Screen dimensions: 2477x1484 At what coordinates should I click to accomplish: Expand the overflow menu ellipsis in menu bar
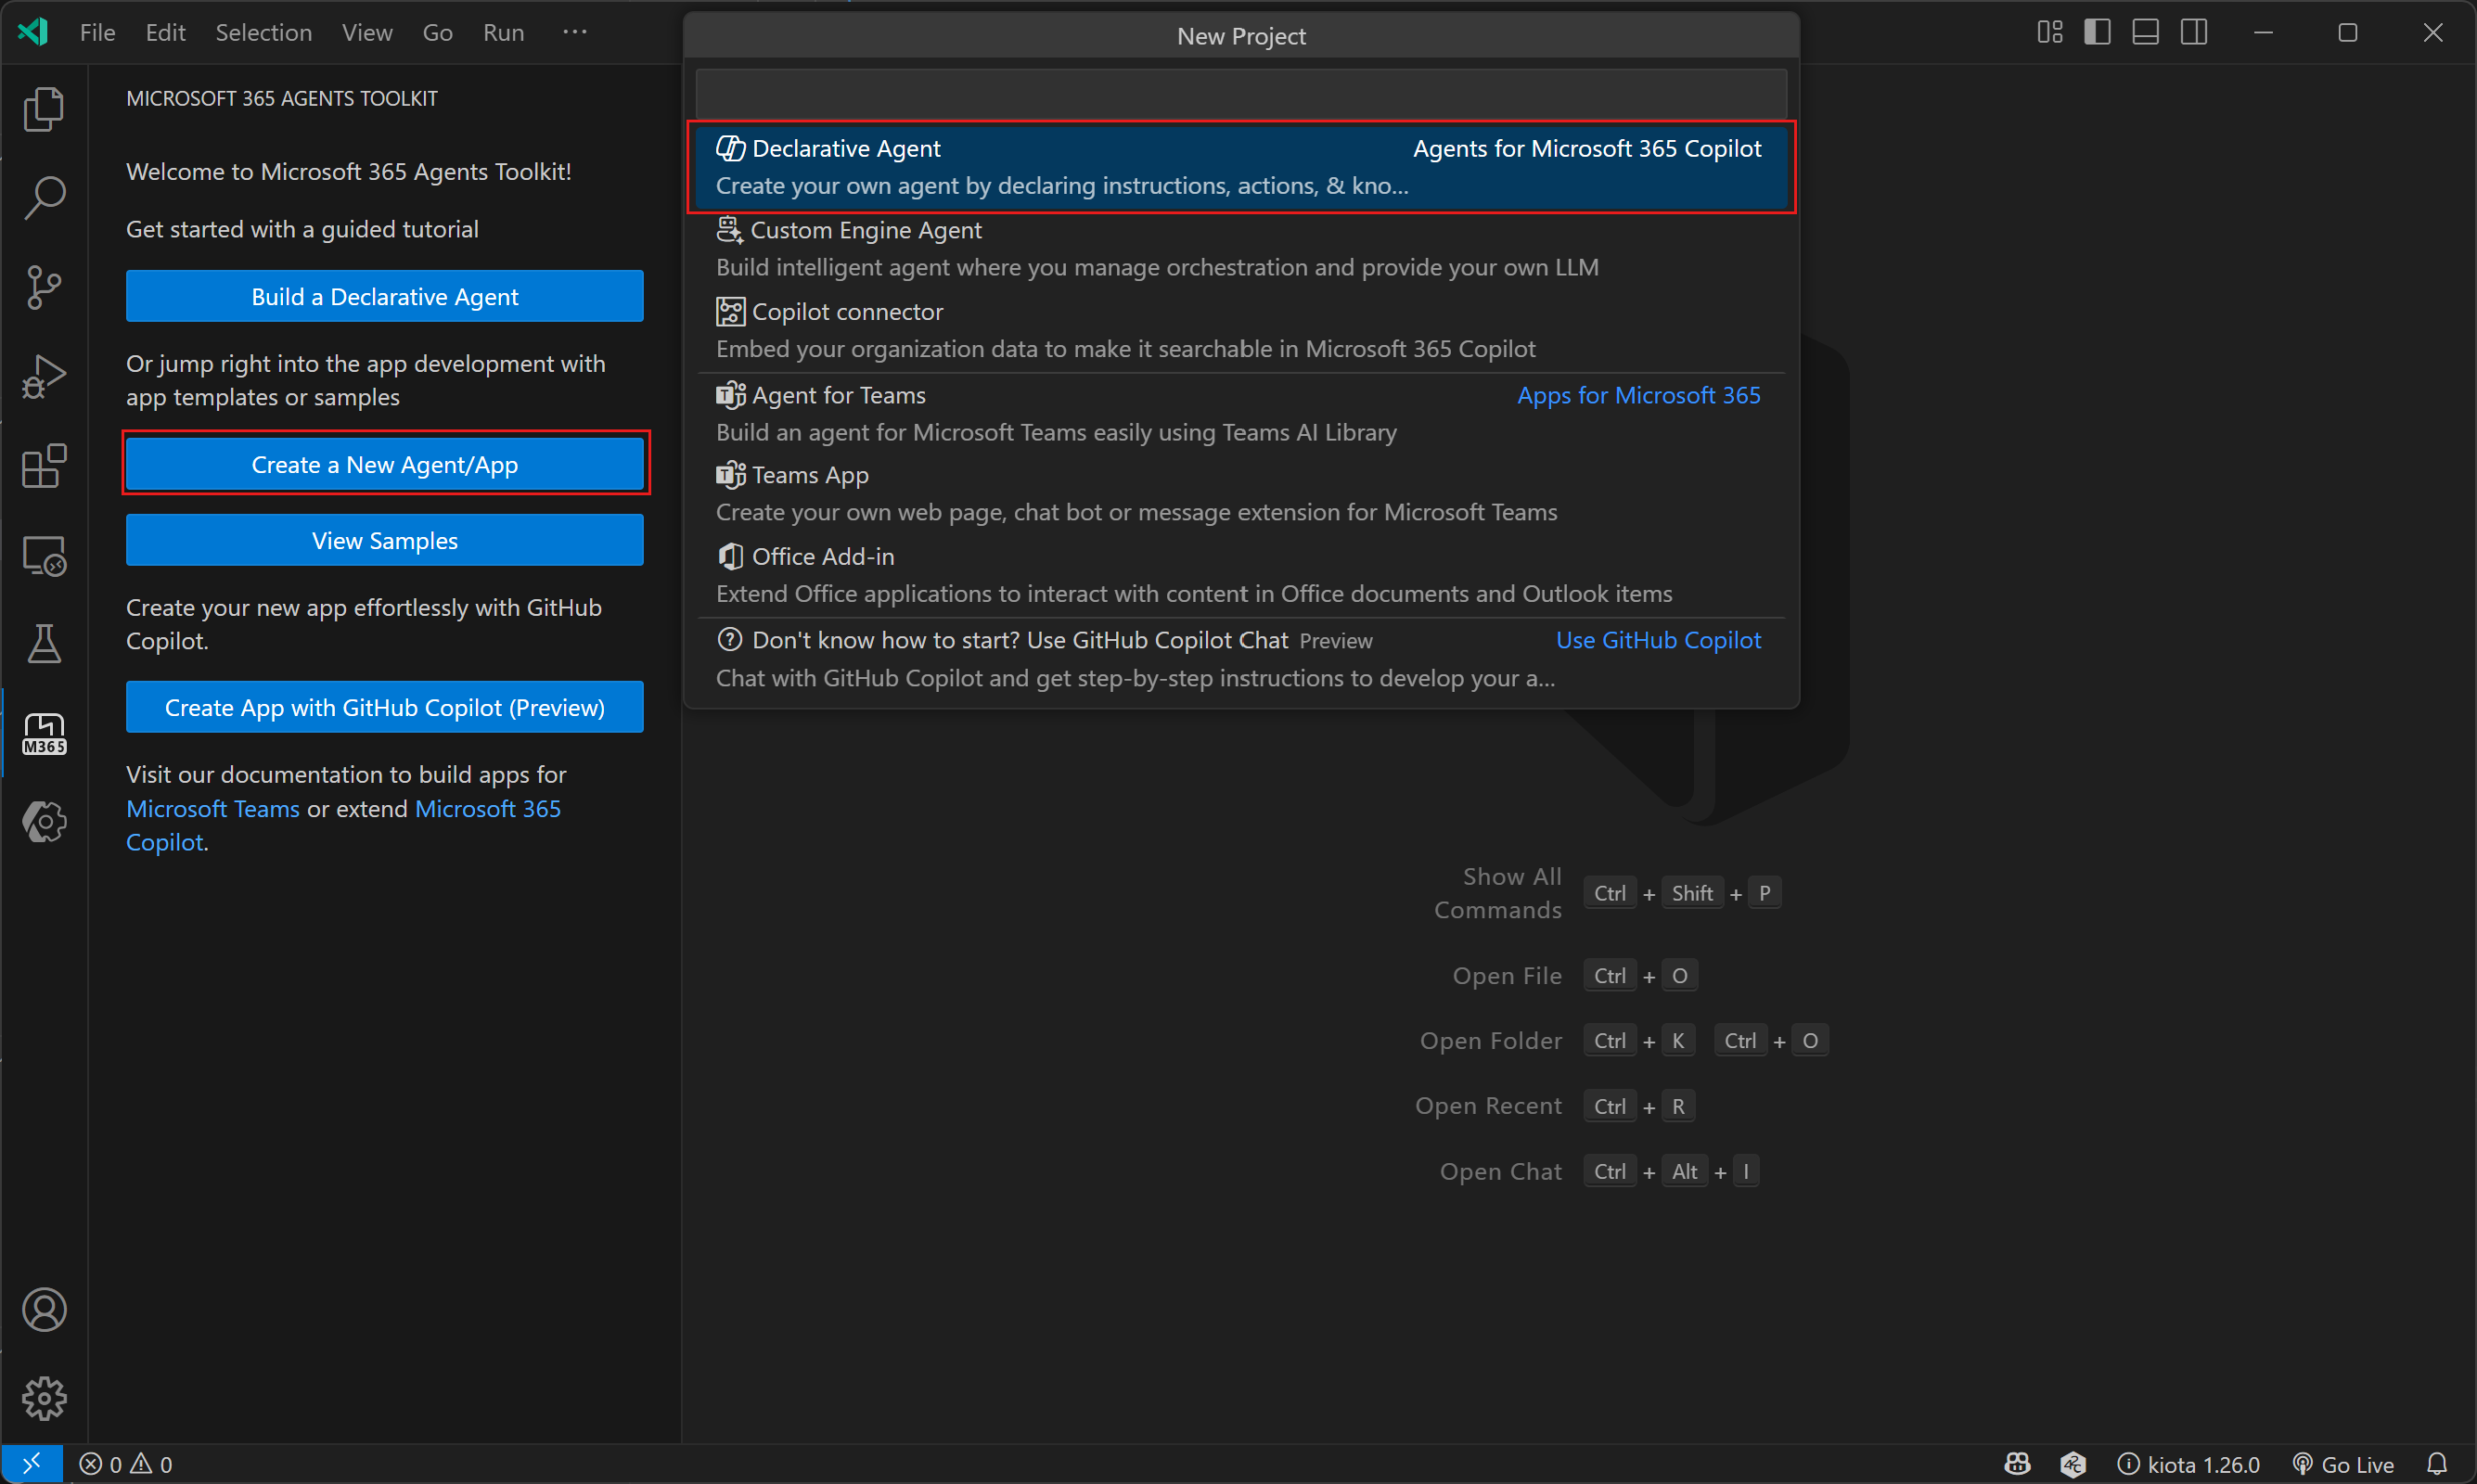pos(575,32)
